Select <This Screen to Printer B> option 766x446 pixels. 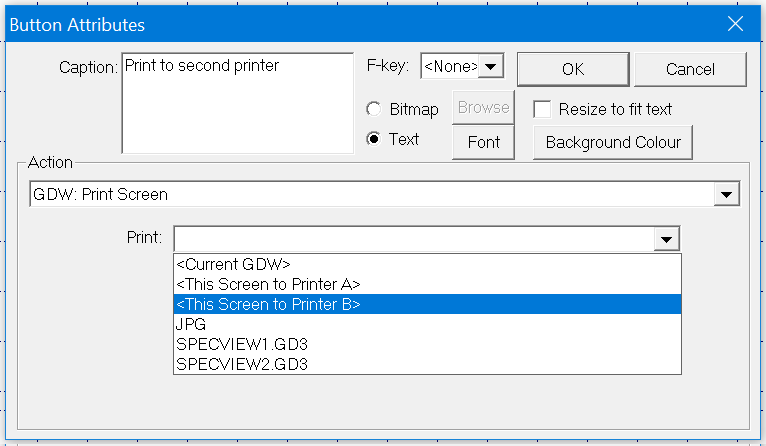pyautogui.click(x=268, y=304)
